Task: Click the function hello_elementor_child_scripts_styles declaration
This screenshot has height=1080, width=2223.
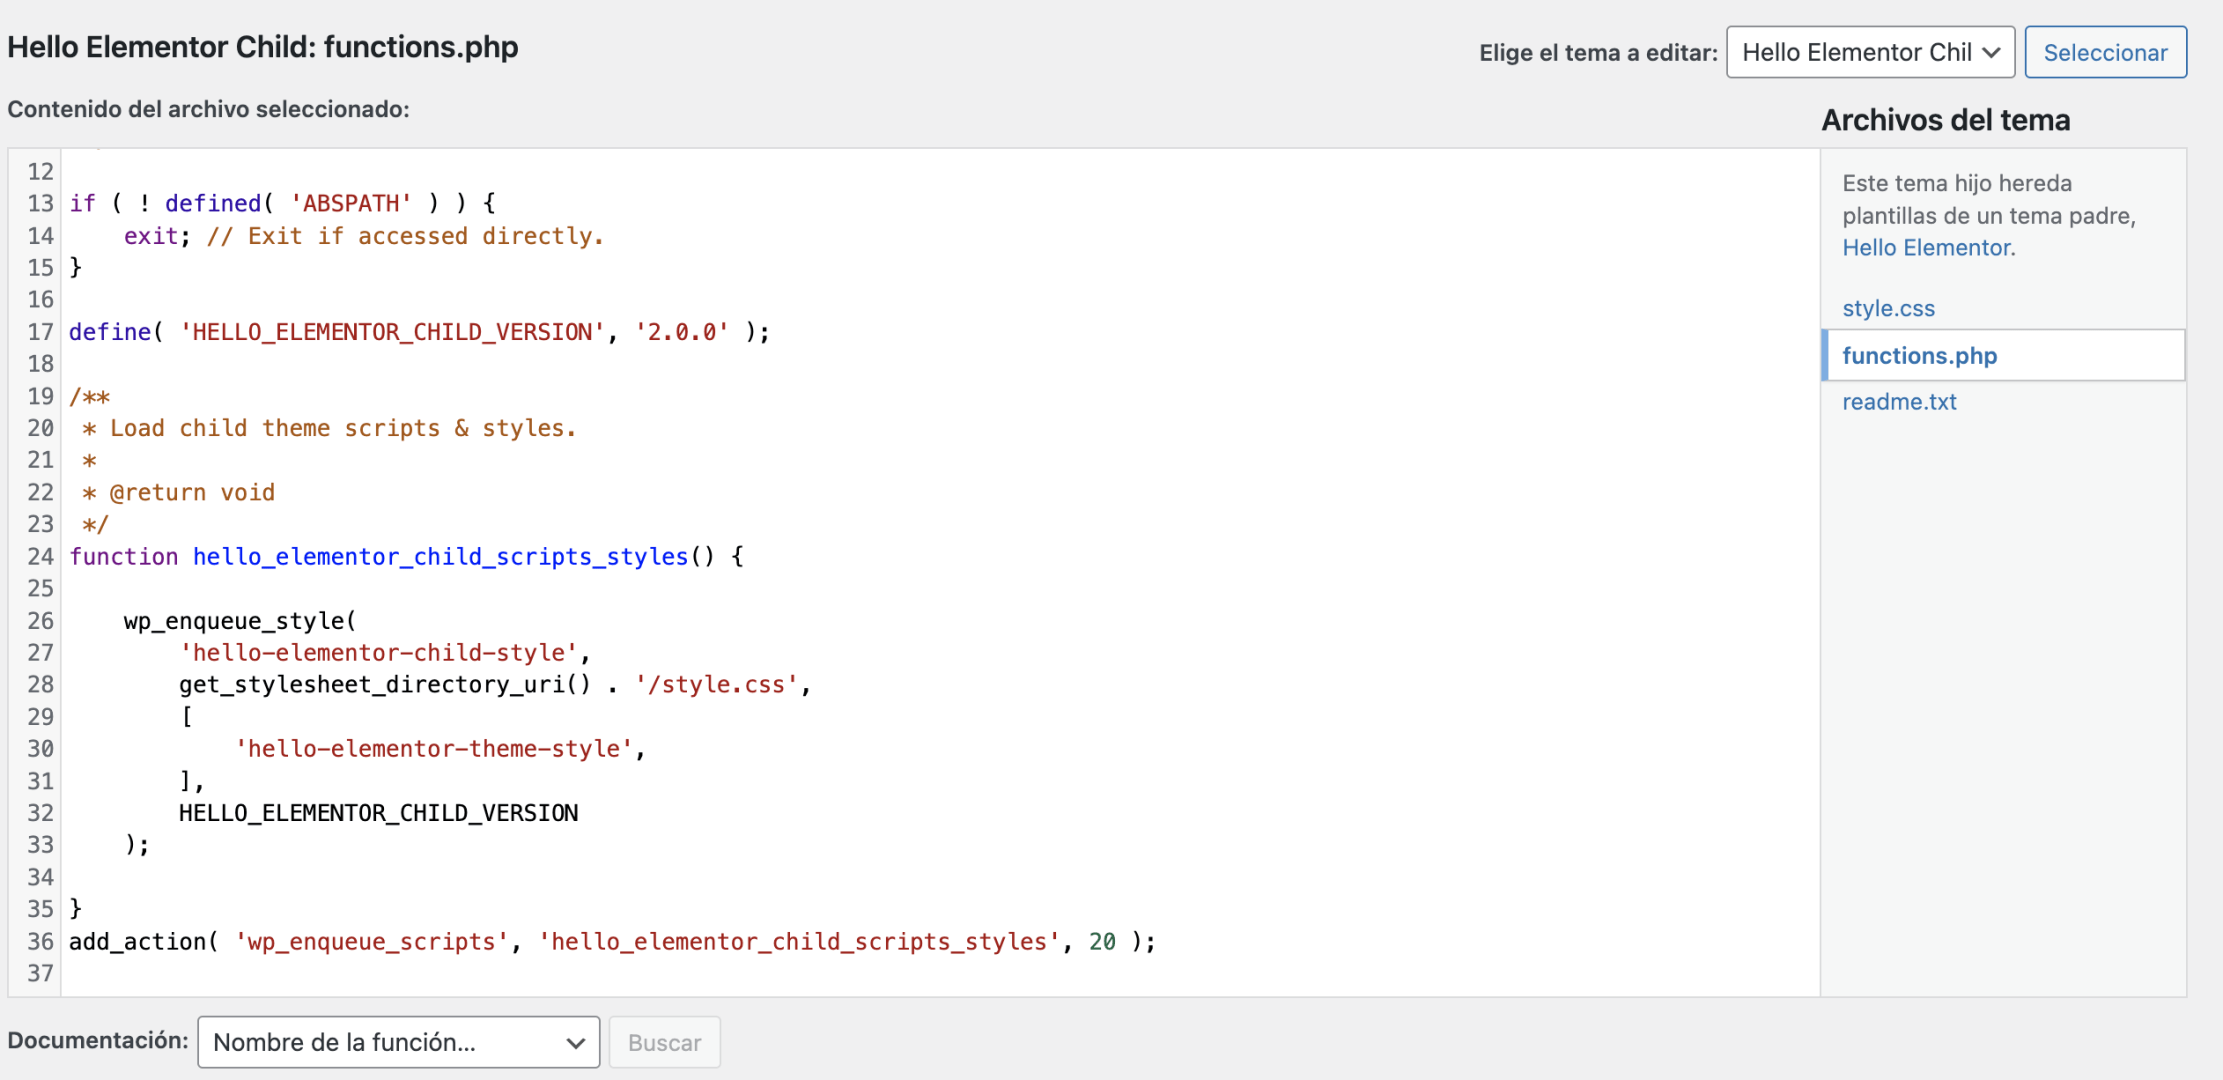Action: (x=406, y=557)
